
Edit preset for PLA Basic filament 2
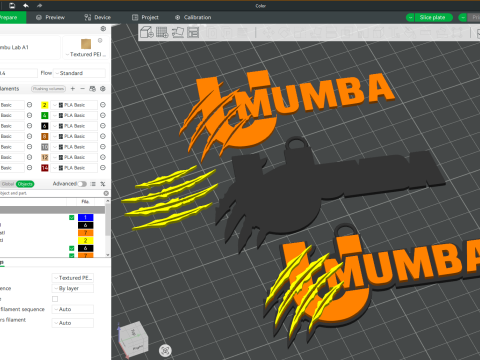click(103, 105)
